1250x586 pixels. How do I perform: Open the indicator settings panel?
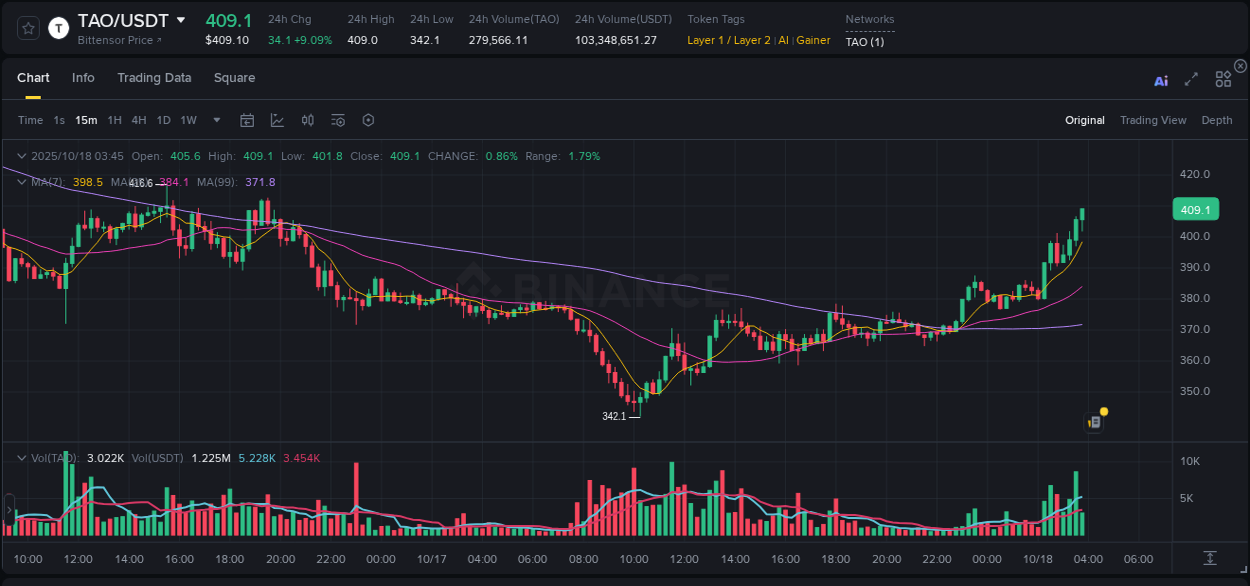click(337, 120)
